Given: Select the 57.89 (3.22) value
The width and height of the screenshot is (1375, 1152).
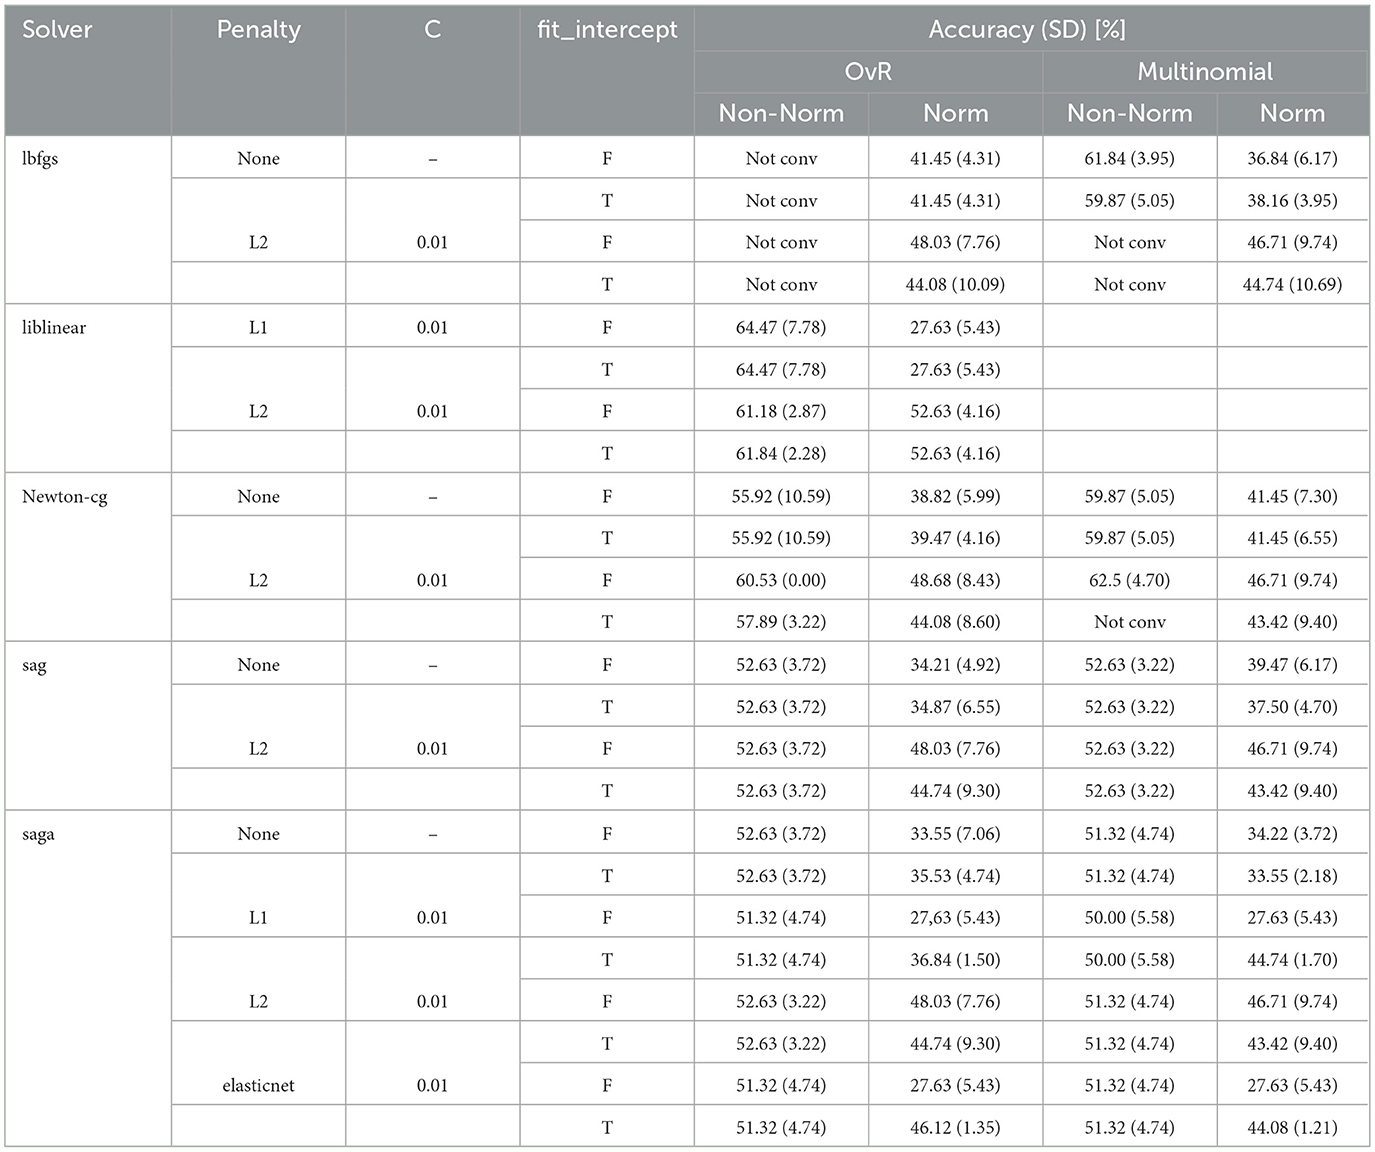Looking at the screenshot, I should coord(781,622).
